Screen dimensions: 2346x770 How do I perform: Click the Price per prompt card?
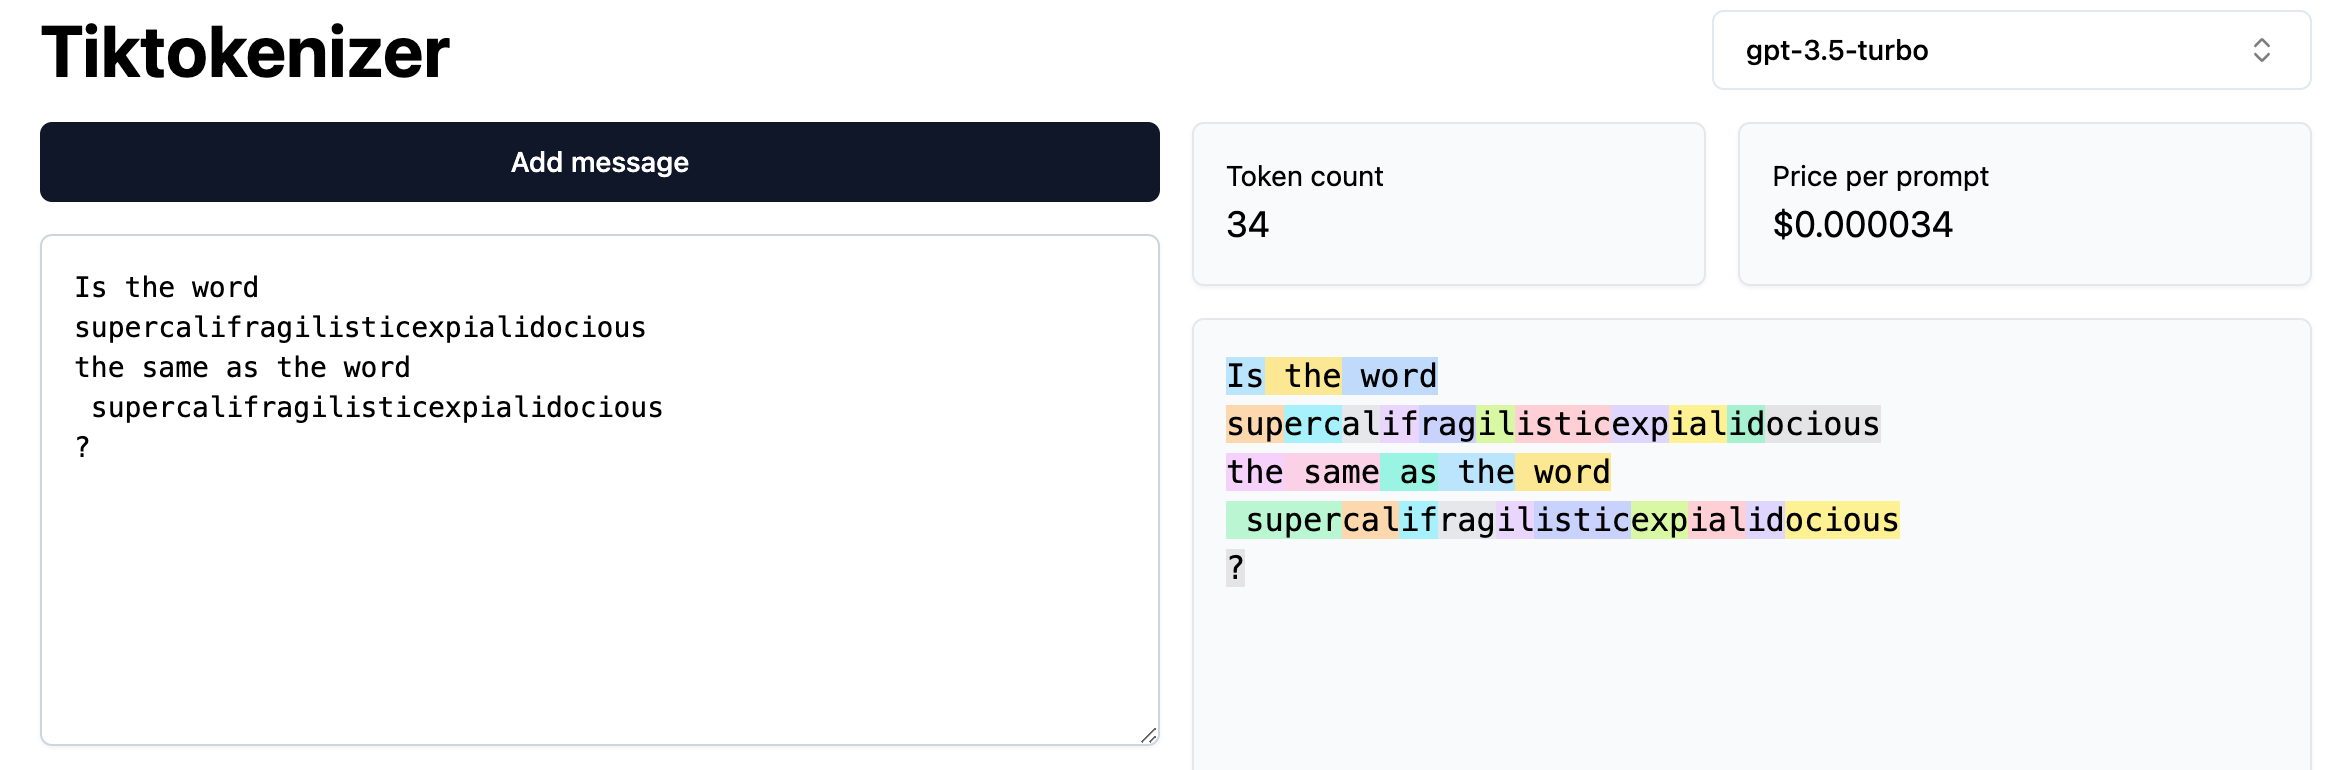(2024, 204)
